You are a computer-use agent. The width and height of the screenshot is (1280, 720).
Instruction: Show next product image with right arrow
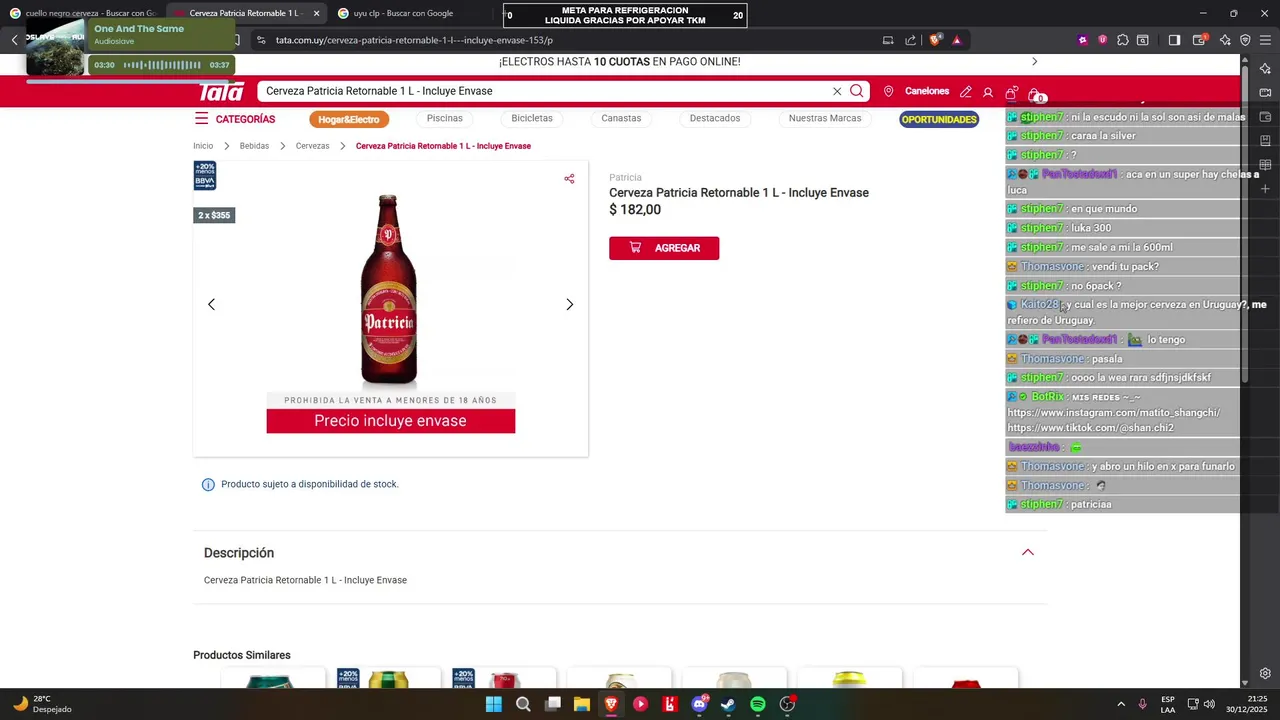pos(570,304)
